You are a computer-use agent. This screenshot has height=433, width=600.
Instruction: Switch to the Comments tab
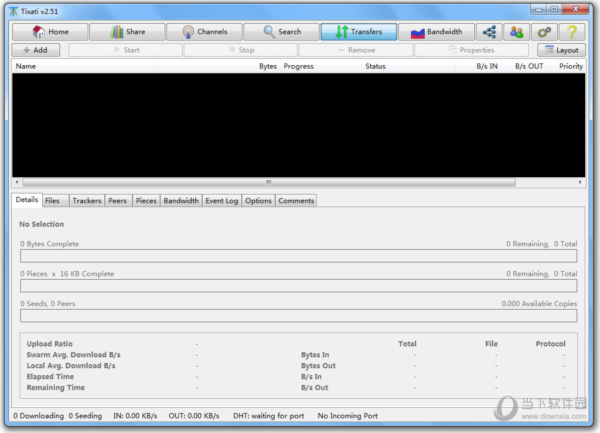click(x=296, y=201)
